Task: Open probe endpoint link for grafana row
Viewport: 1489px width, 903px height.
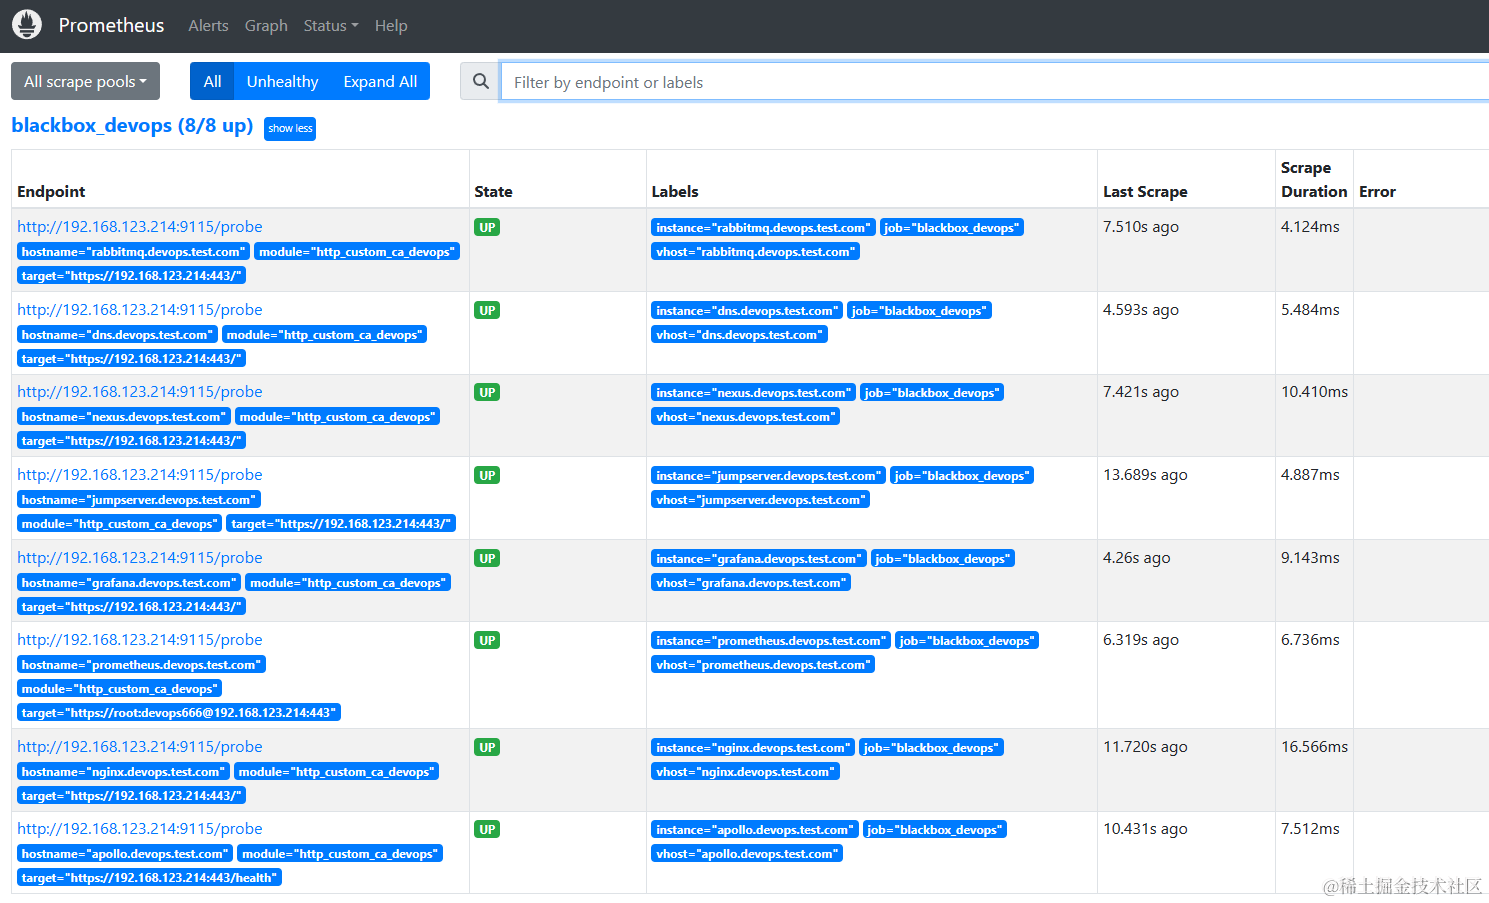Action: click(x=140, y=558)
